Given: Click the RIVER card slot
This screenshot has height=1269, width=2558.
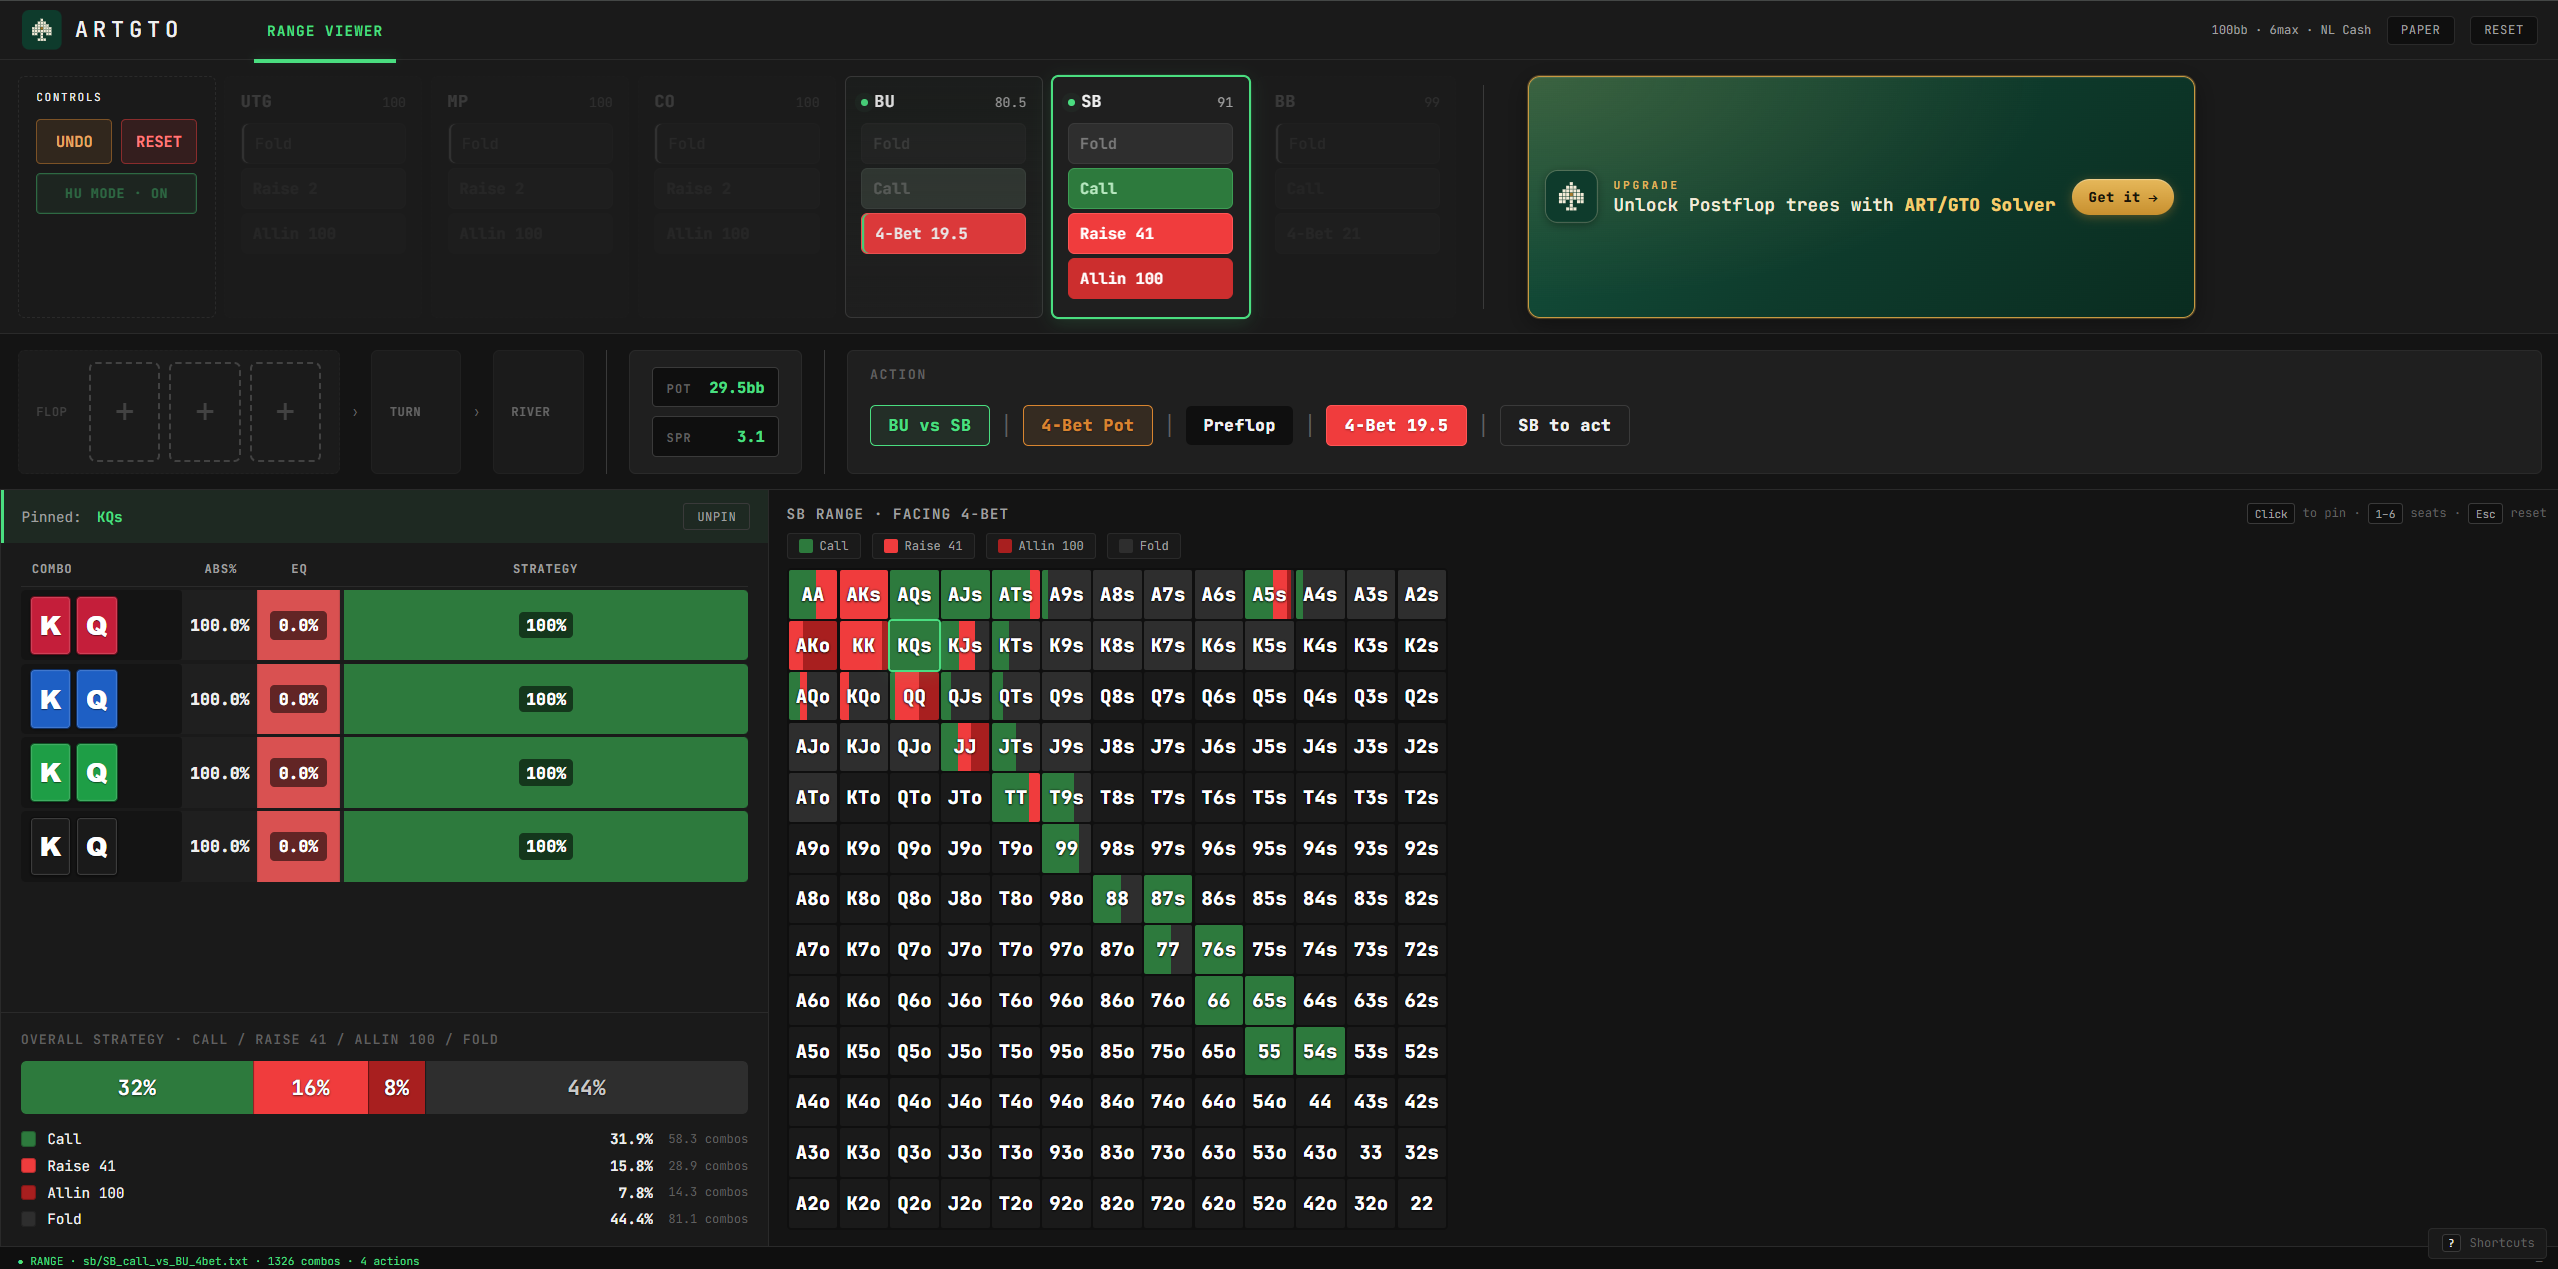Looking at the screenshot, I should tap(537, 412).
